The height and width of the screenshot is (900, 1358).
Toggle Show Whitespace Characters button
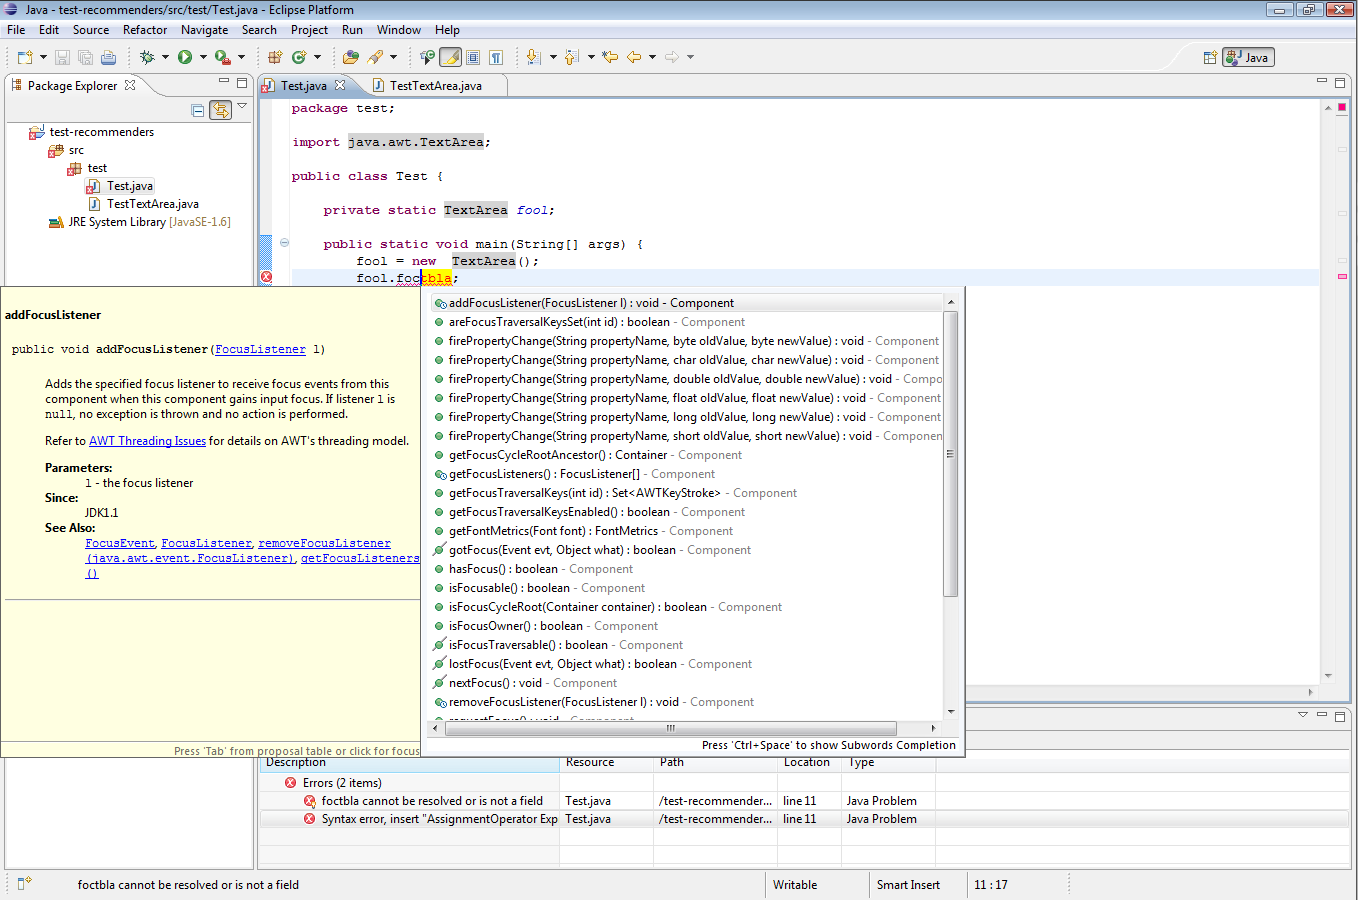pos(496,57)
